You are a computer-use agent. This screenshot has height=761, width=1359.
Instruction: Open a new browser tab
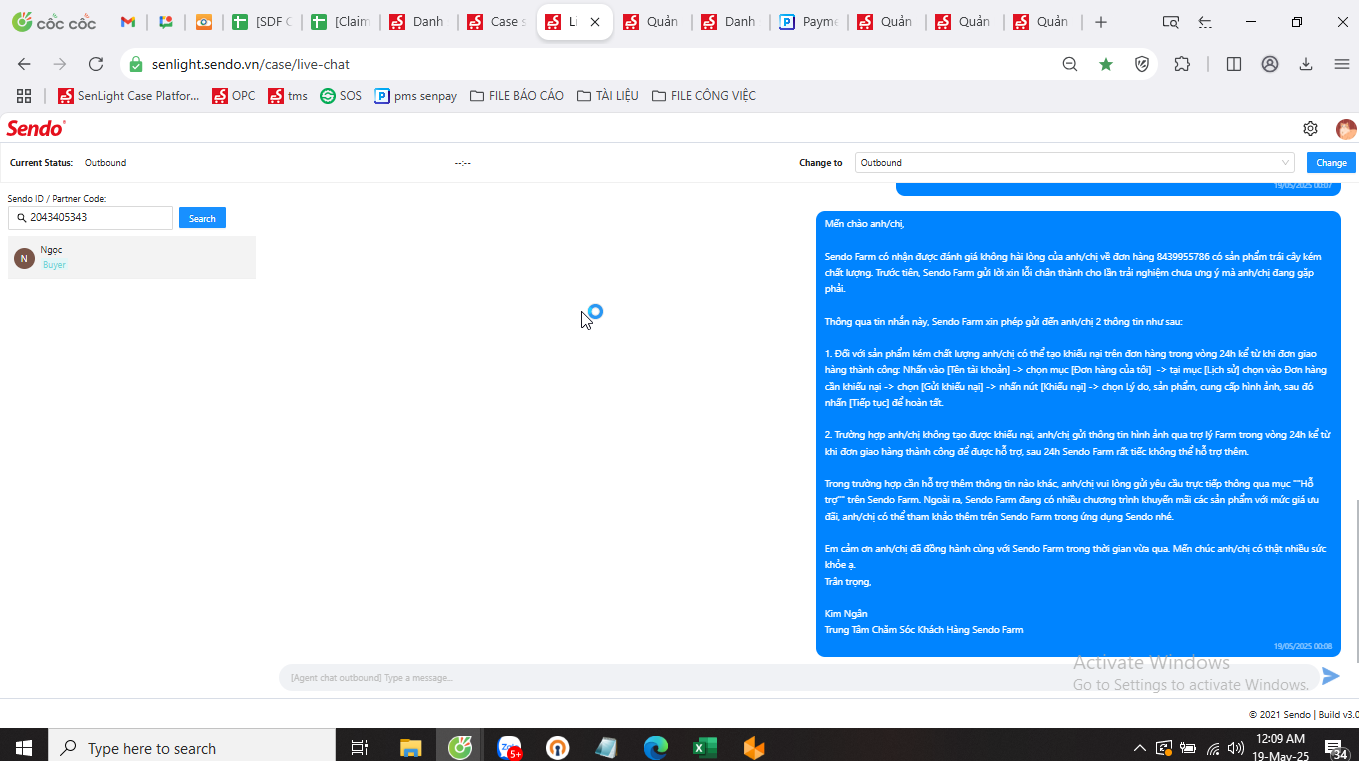[1101, 22]
